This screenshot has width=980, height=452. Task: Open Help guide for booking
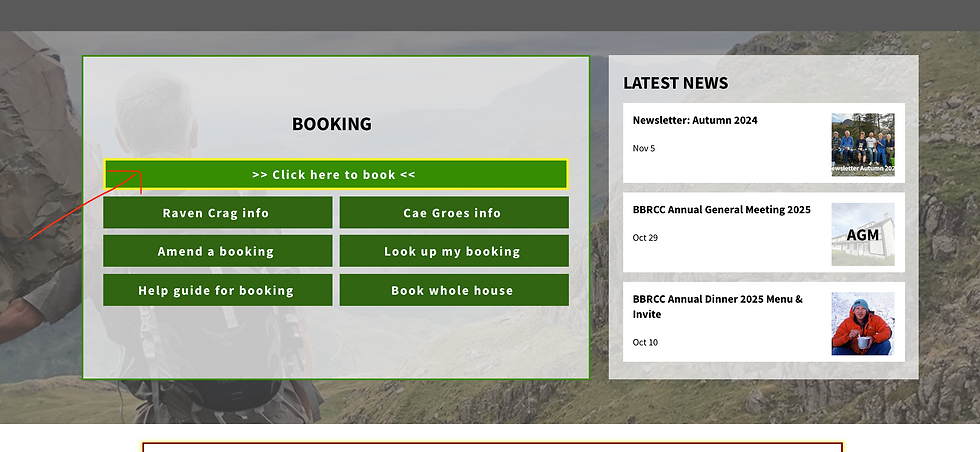point(218,290)
